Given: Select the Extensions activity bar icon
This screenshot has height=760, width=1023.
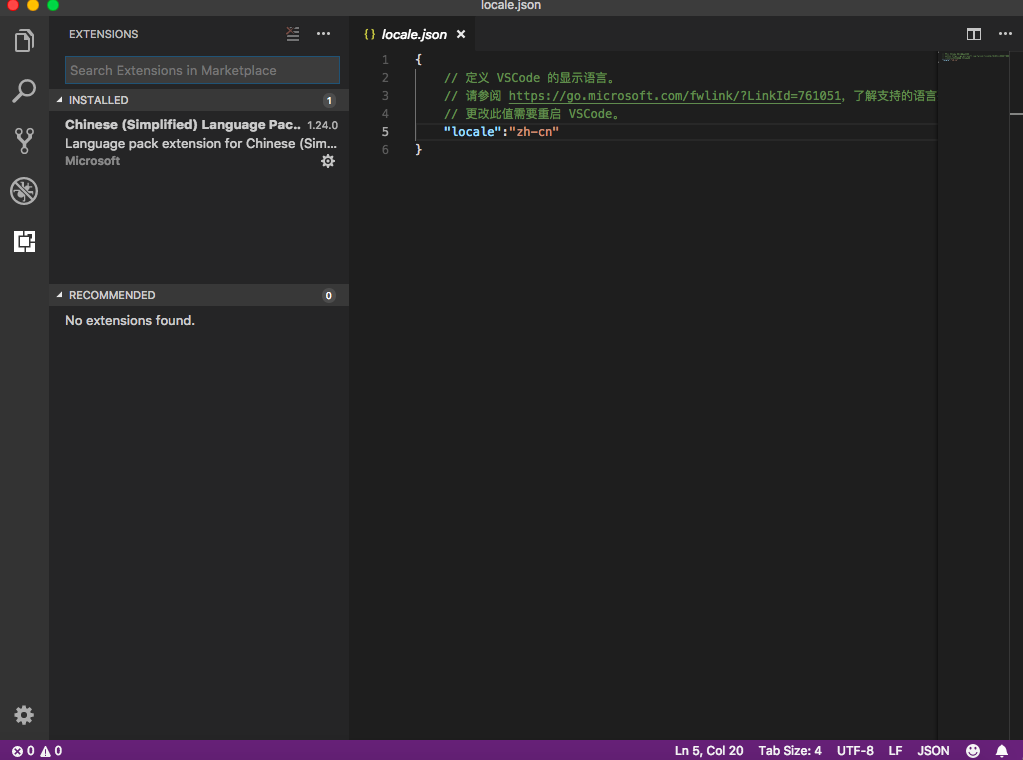Looking at the screenshot, I should pos(24,241).
